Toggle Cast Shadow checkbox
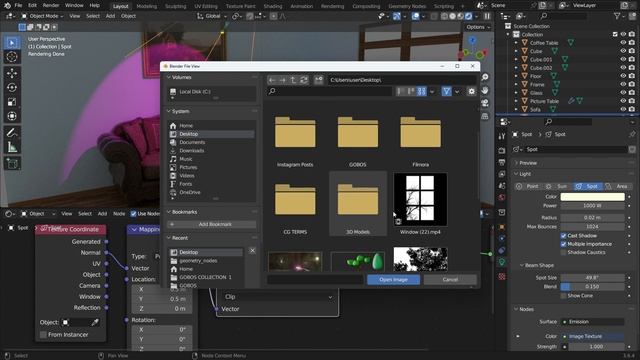The height and width of the screenshot is (360, 640). (x=564, y=236)
